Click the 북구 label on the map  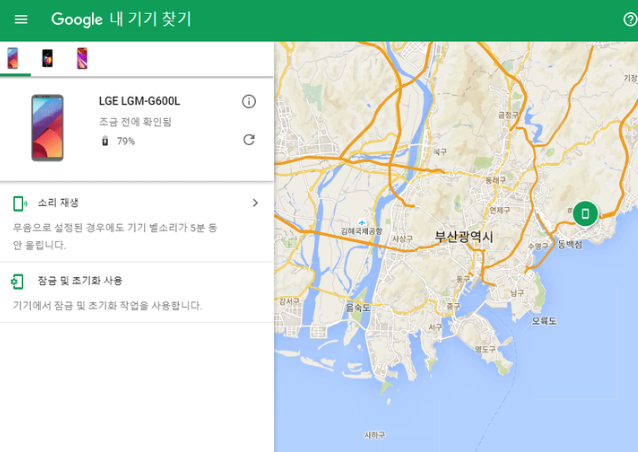click(440, 152)
